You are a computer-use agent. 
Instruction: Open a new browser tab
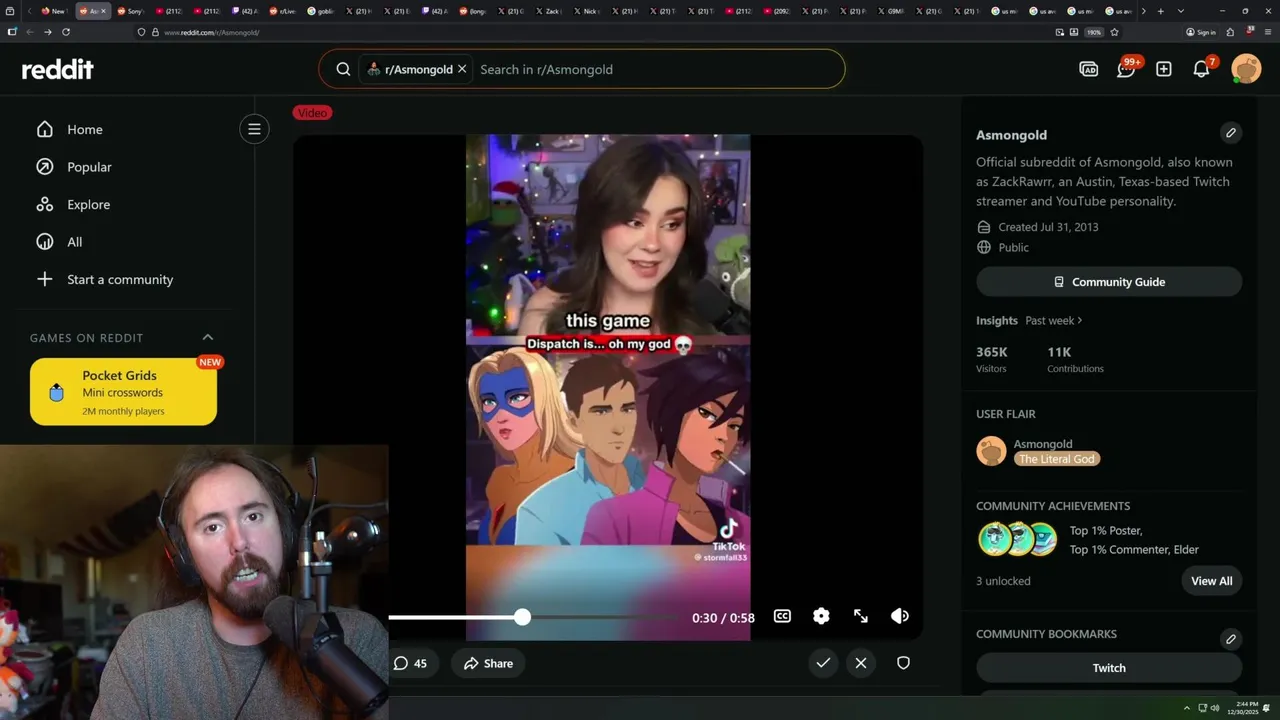click(x=1160, y=11)
